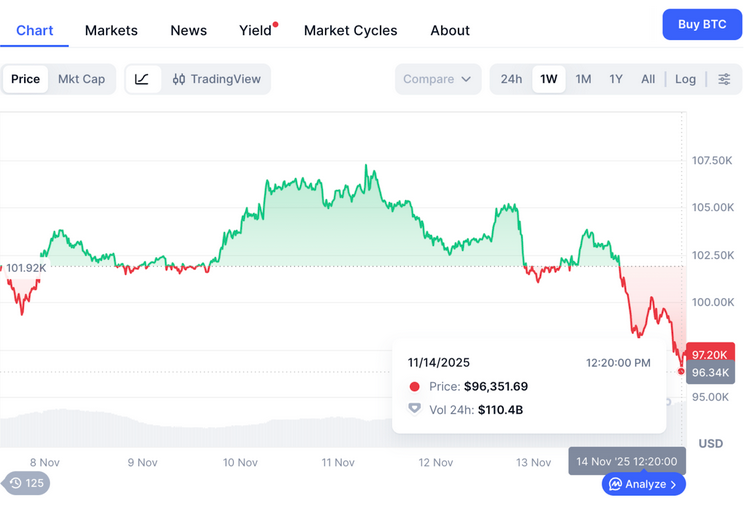Click the history 125 badge
The height and width of the screenshot is (514, 745).
[x=27, y=483]
